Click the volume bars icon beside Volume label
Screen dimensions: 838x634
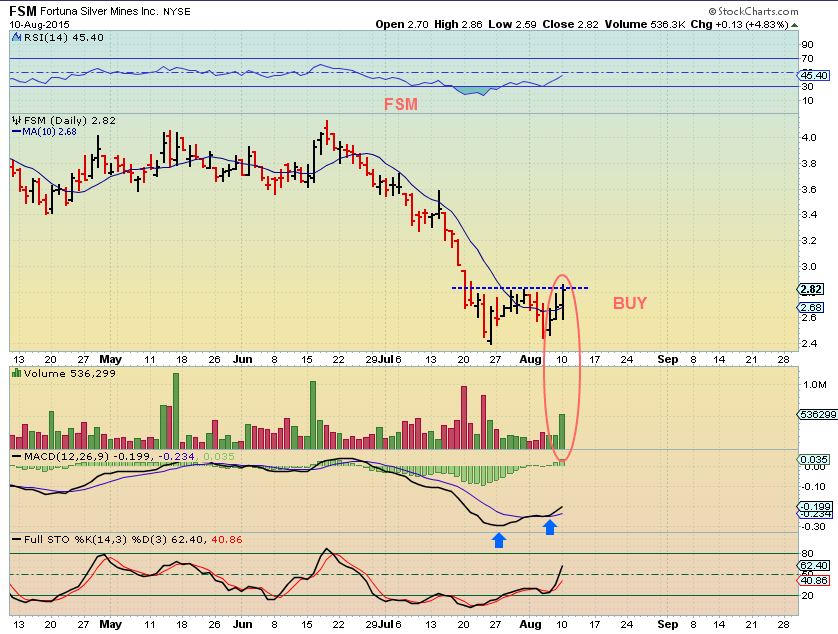coord(17,373)
